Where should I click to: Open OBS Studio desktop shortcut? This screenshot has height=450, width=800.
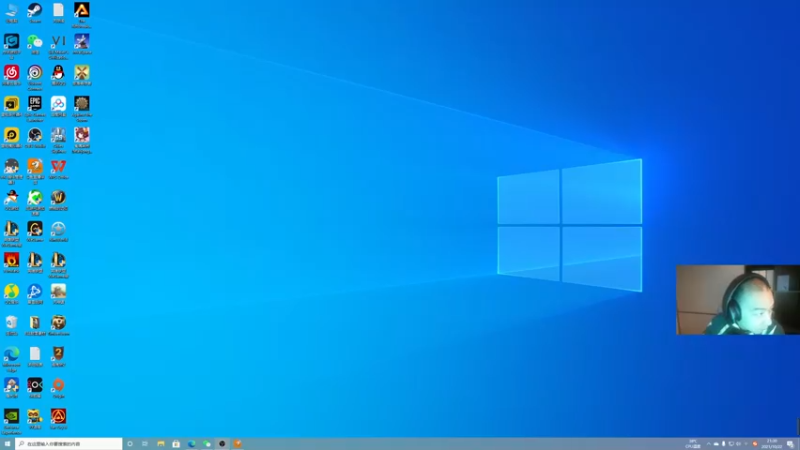35,138
